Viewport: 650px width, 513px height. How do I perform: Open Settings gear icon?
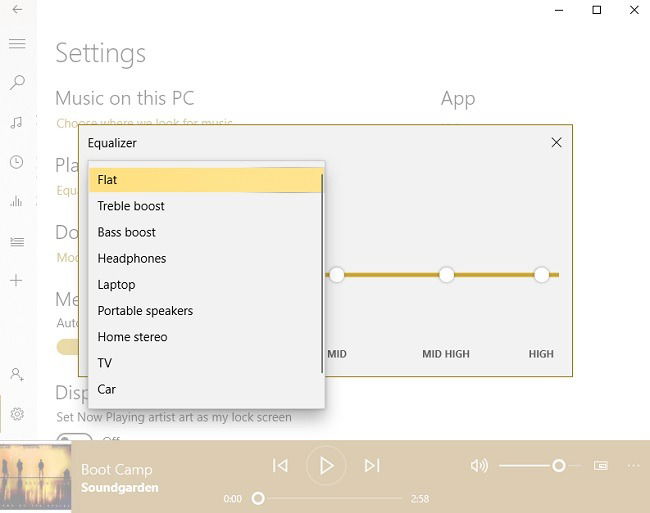pyautogui.click(x=17, y=414)
